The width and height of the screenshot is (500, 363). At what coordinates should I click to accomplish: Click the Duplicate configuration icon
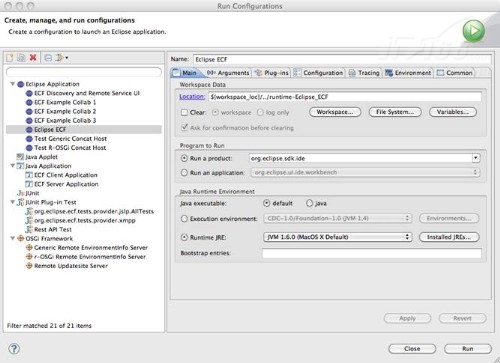pos(21,58)
